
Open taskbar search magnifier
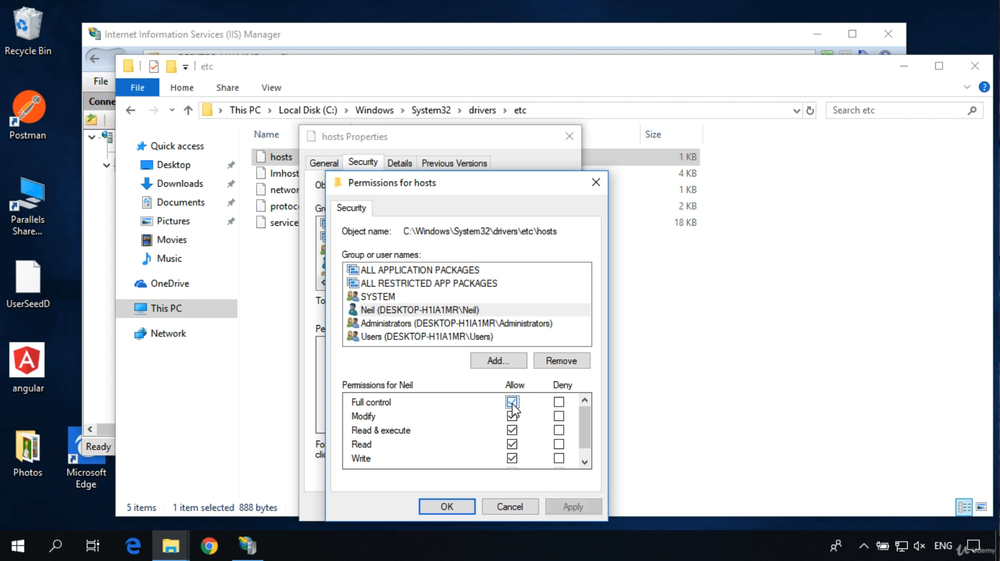(55, 546)
